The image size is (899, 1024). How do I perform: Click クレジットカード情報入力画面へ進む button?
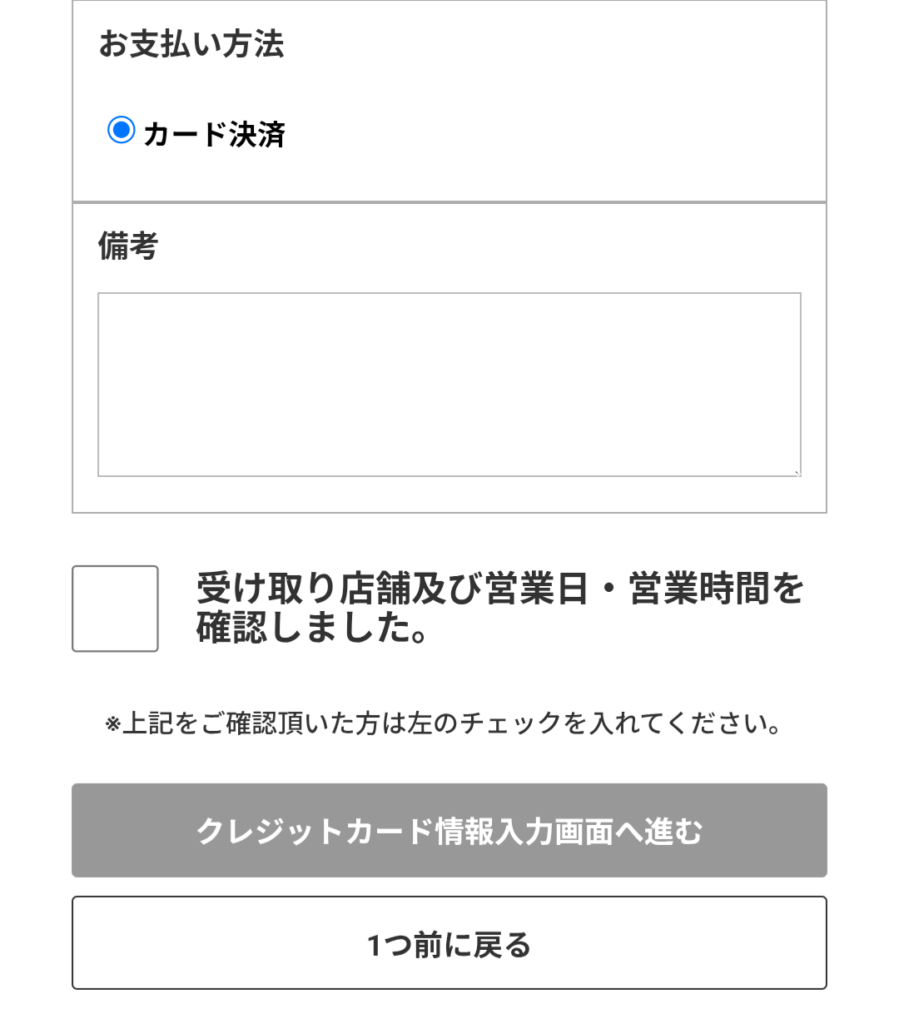click(x=449, y=830)
